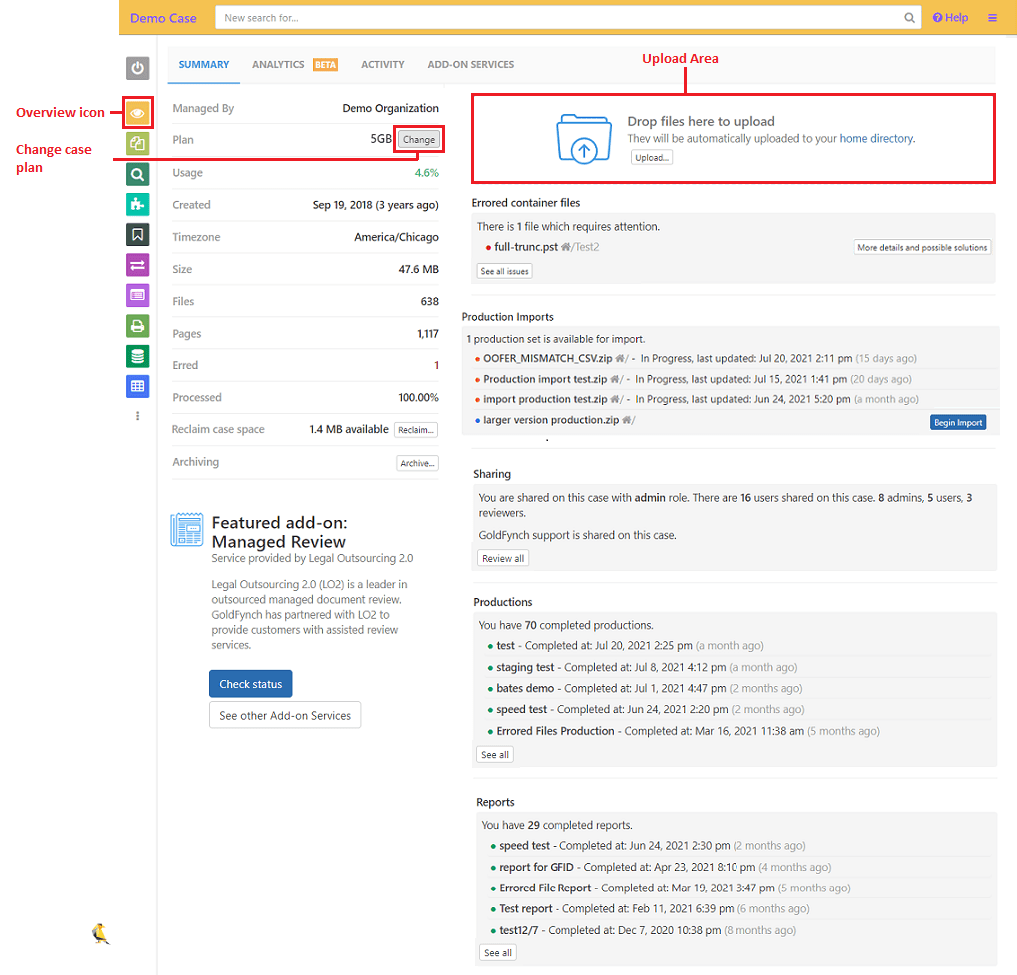Click the GoldFynch bird logo at bottom left
Viewport: 1017px width, 975px height.
[x=100, y=932]
